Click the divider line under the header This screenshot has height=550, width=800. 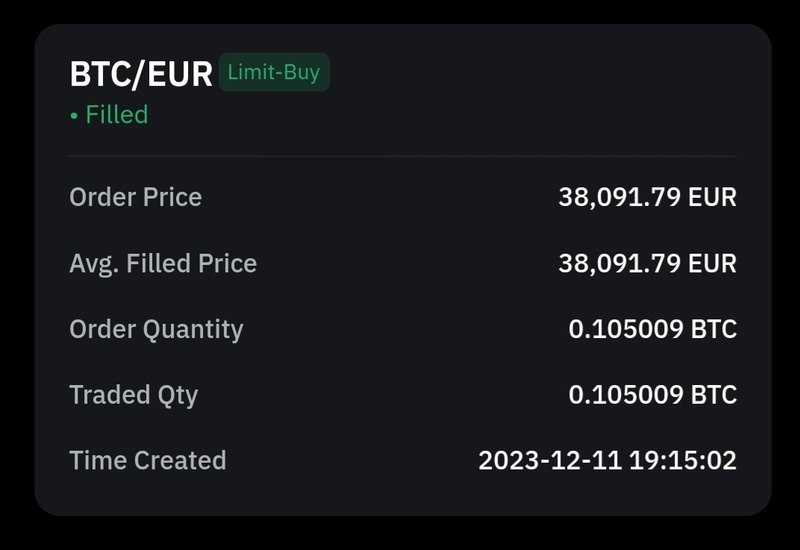click(x=403, y=156)
